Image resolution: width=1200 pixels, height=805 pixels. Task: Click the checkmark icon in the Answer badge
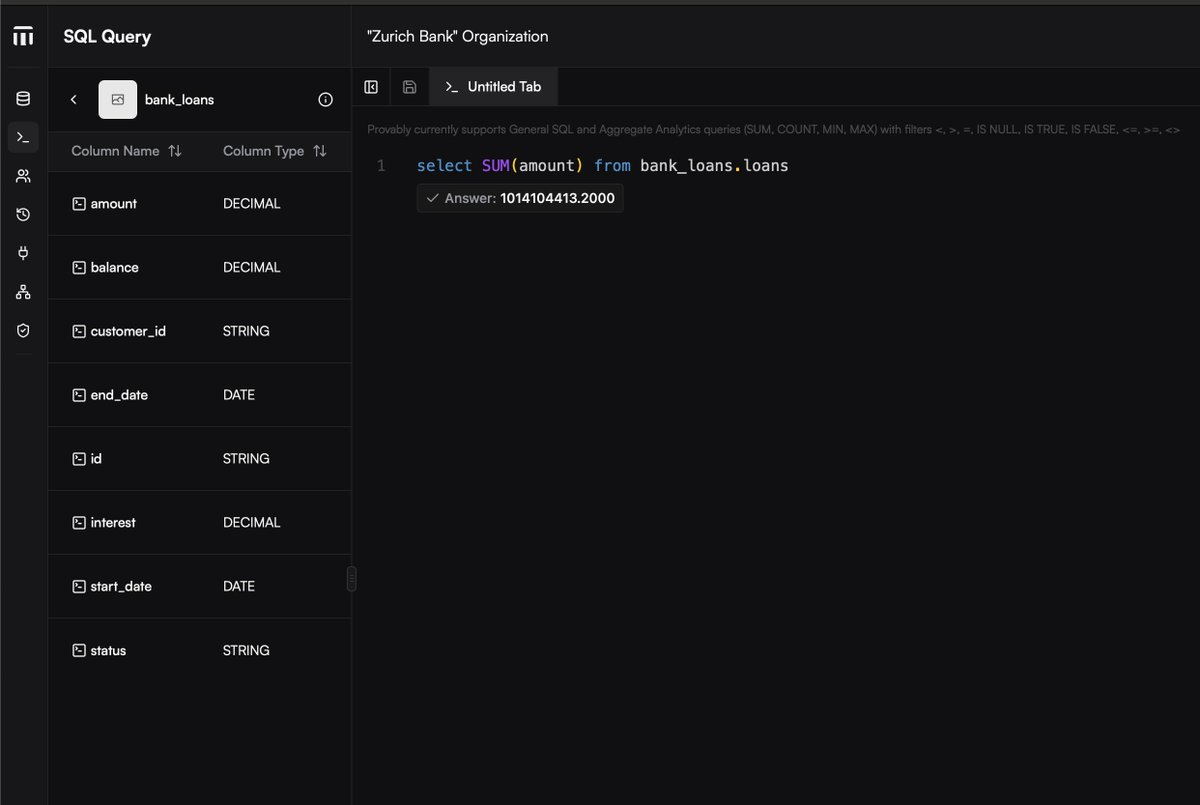point(432,198)
